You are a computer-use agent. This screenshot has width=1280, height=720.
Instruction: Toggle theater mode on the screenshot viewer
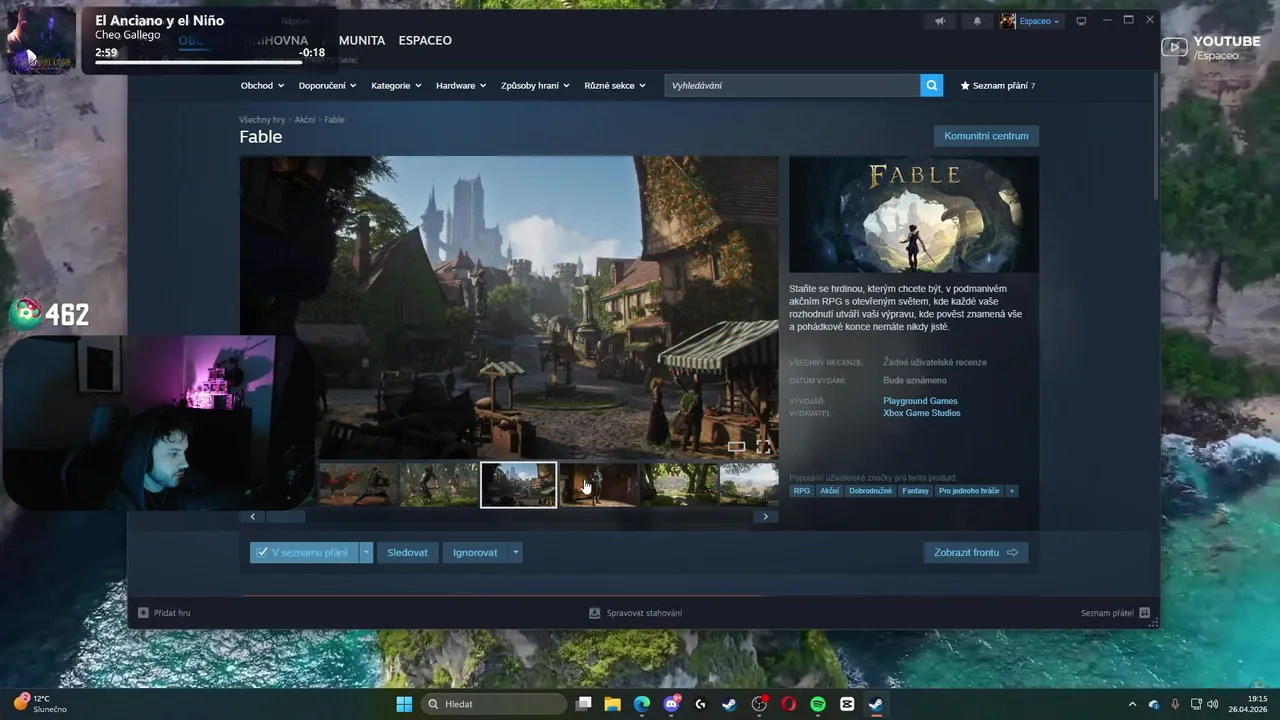point(736,447)
